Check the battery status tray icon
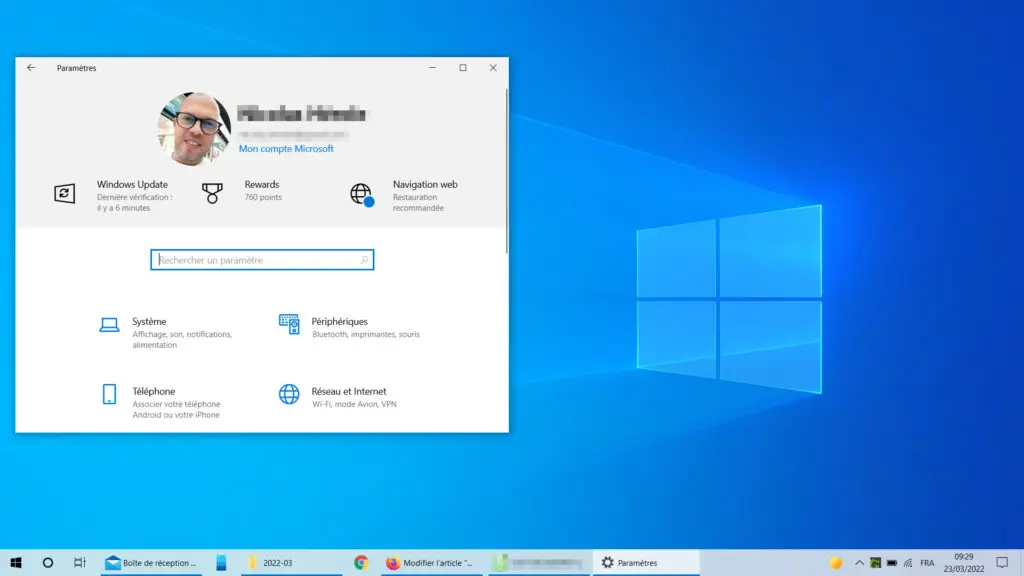 click(x=892, y=563)
